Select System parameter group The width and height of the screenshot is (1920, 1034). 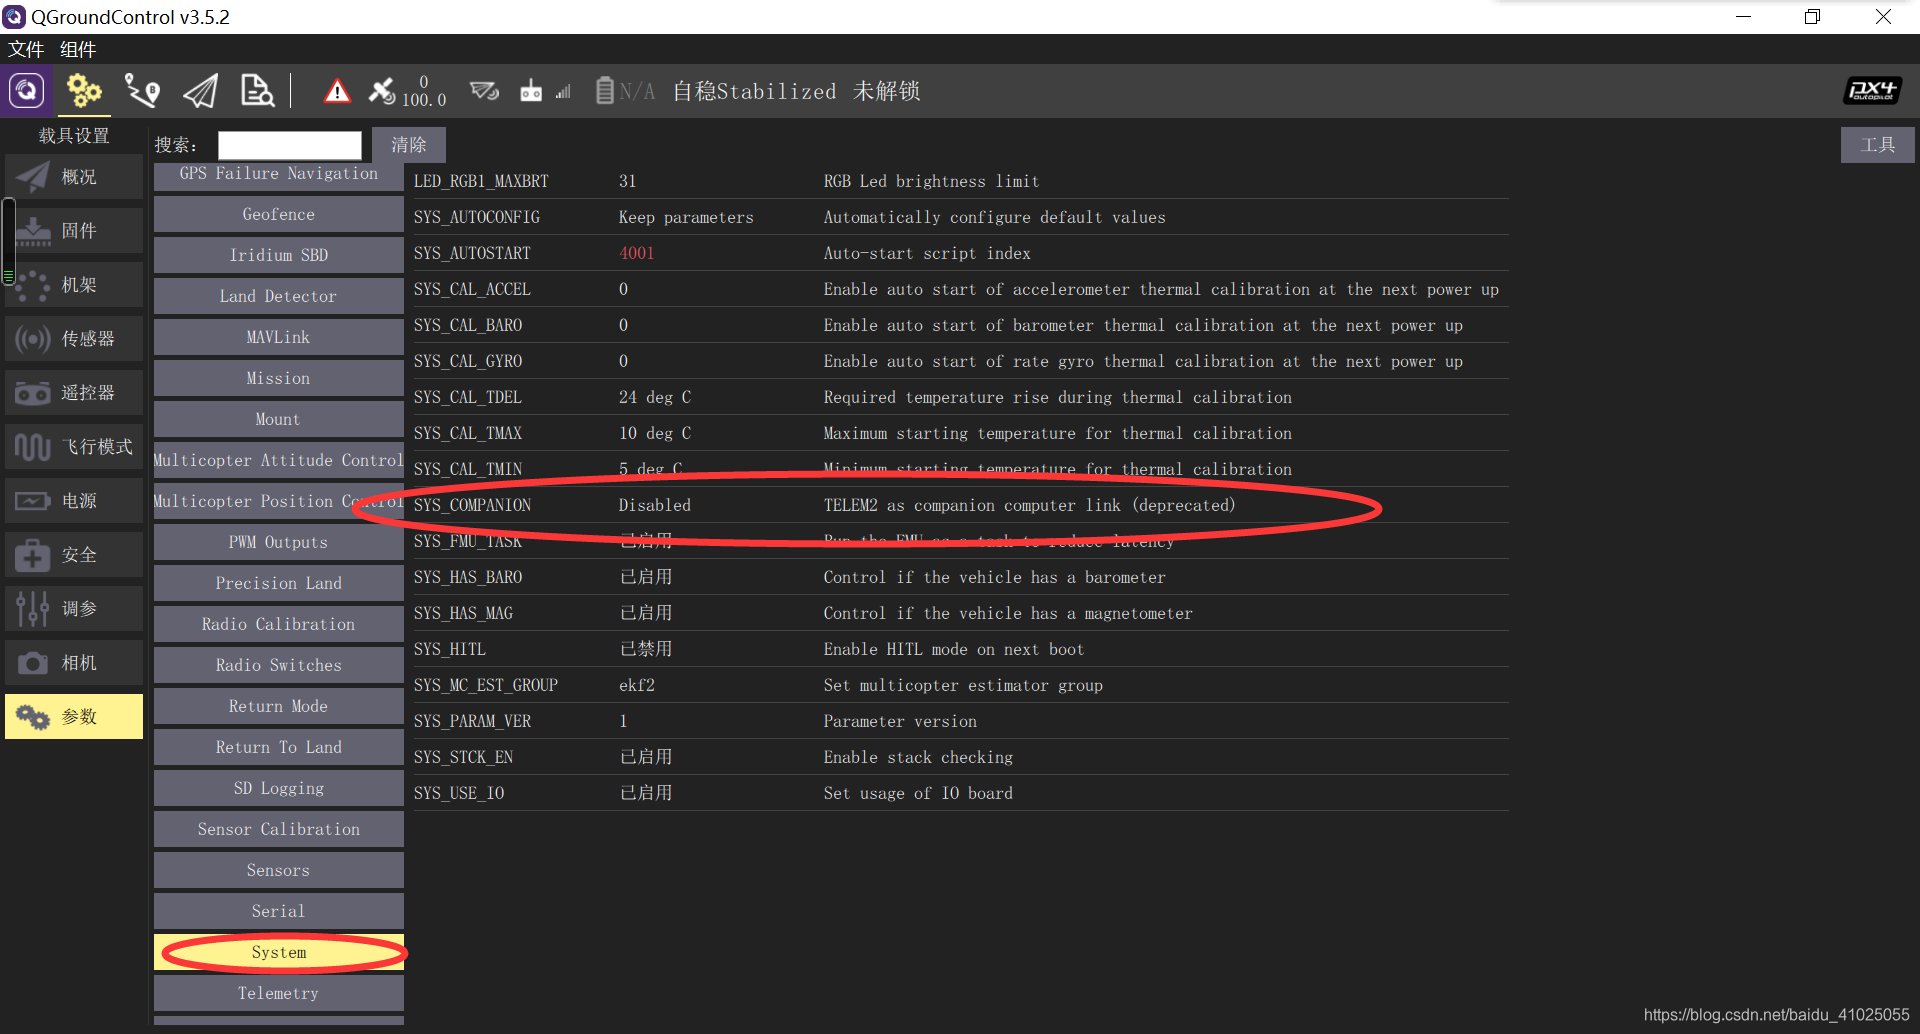[279, 952]
